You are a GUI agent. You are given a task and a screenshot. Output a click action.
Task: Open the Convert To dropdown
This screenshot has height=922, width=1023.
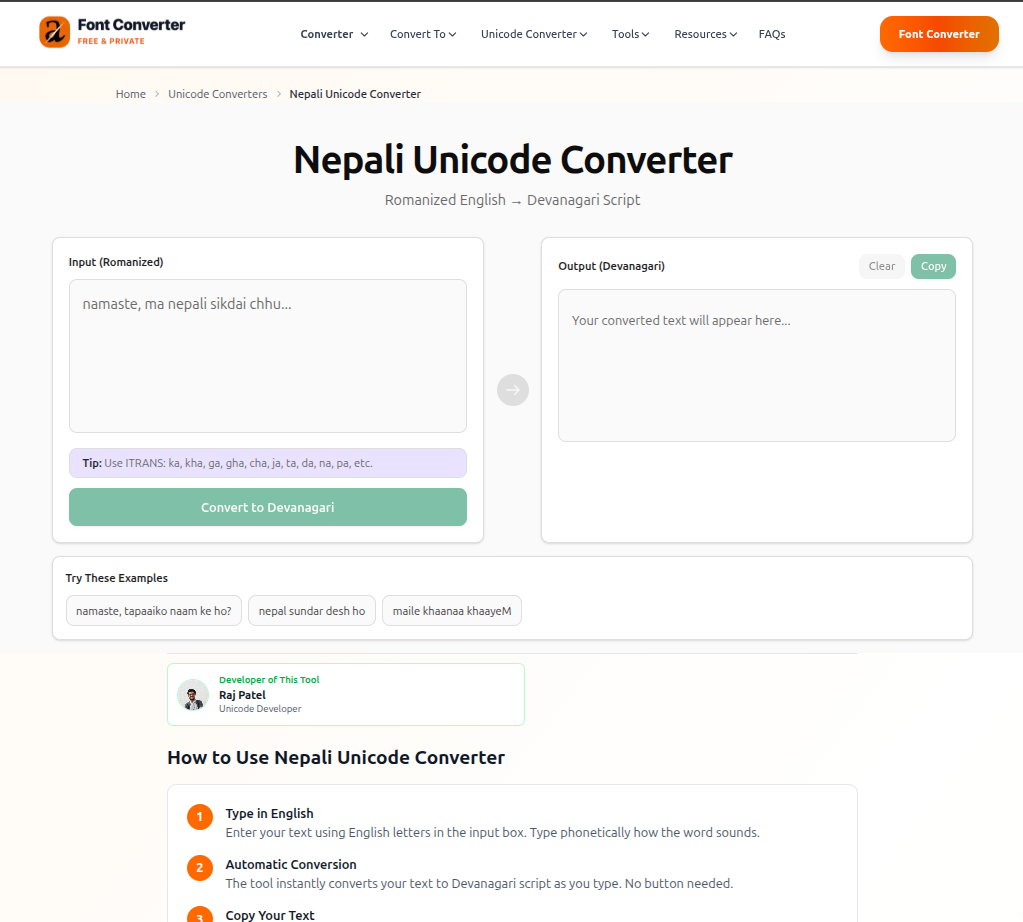tap(423, 34)
